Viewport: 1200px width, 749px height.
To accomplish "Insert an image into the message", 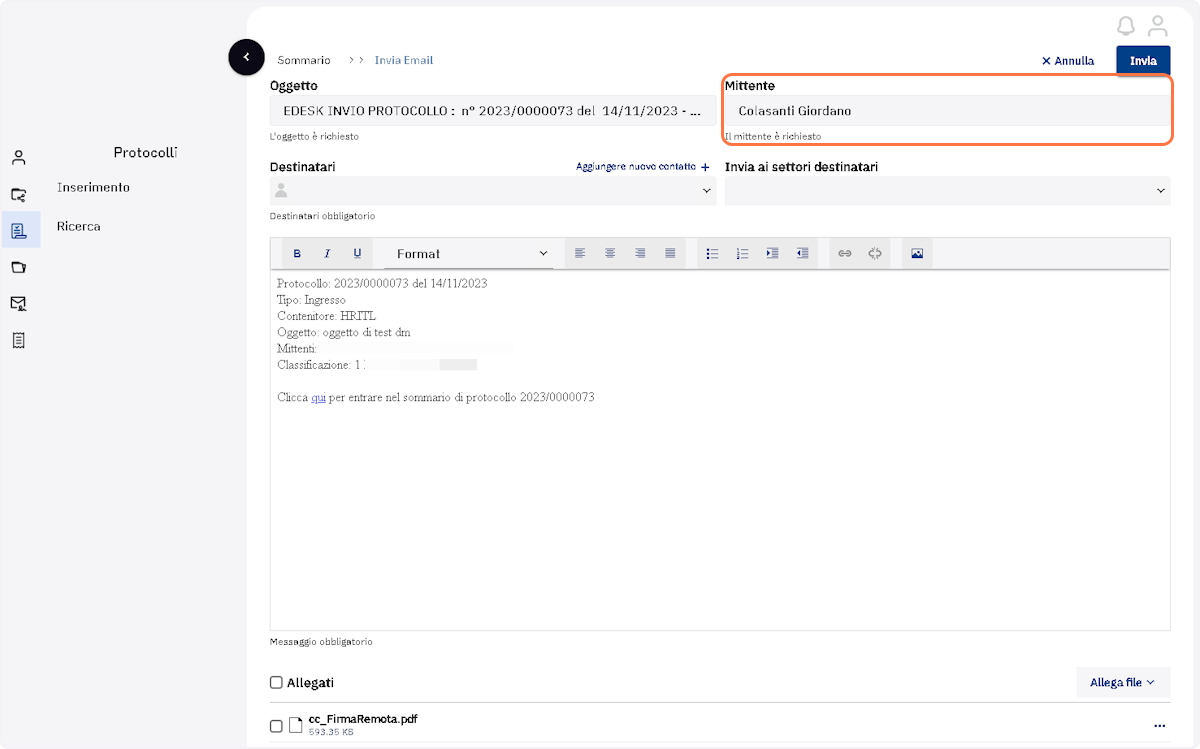I will pos(917,254).
